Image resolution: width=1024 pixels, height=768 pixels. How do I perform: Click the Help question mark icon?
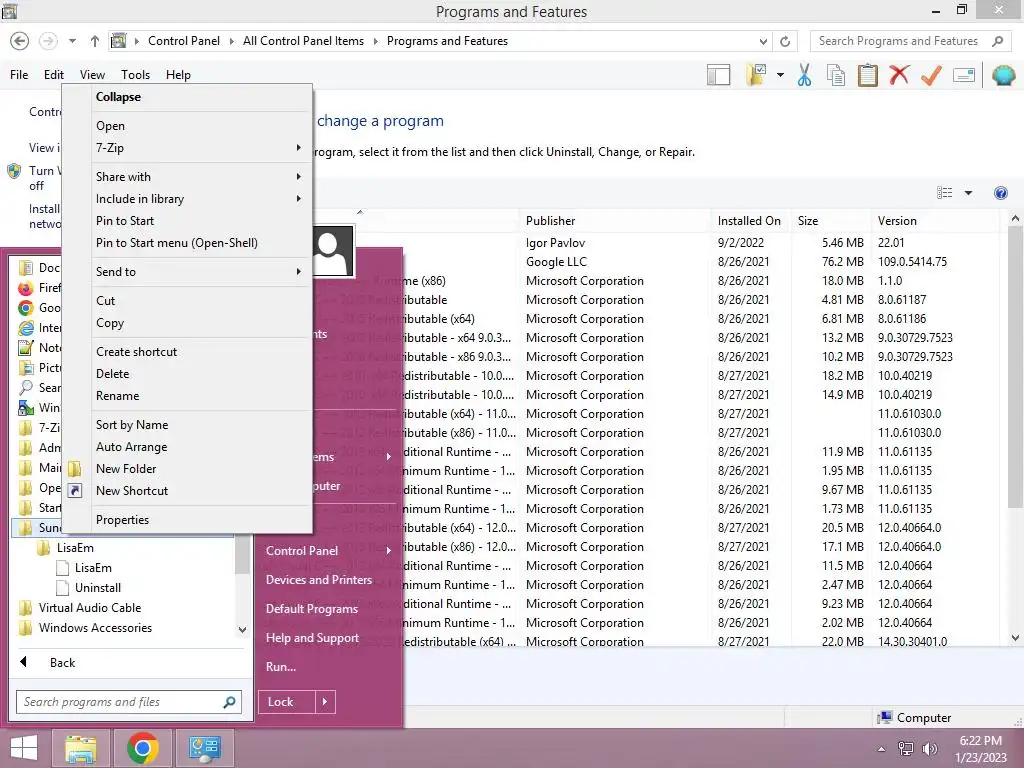[1000, 193]
